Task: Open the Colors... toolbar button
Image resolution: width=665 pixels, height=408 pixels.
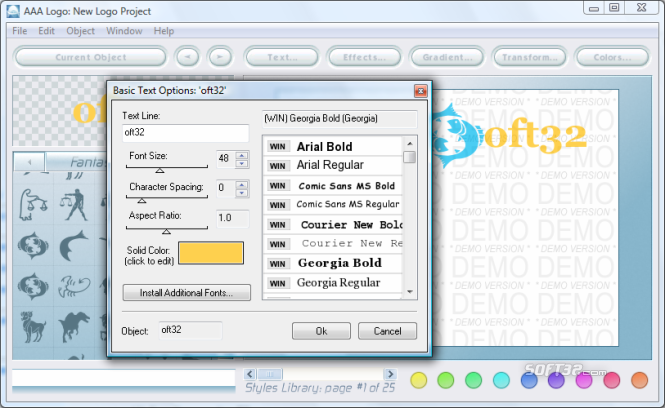Action: point(612,57)
